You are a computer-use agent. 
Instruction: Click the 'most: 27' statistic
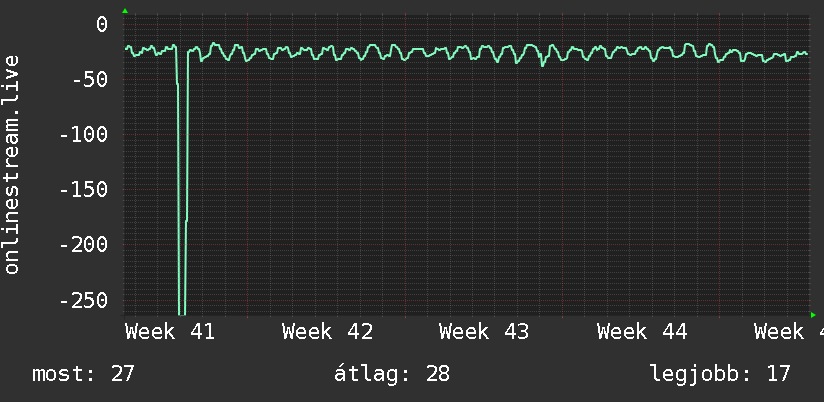click(x=84, y=374)
